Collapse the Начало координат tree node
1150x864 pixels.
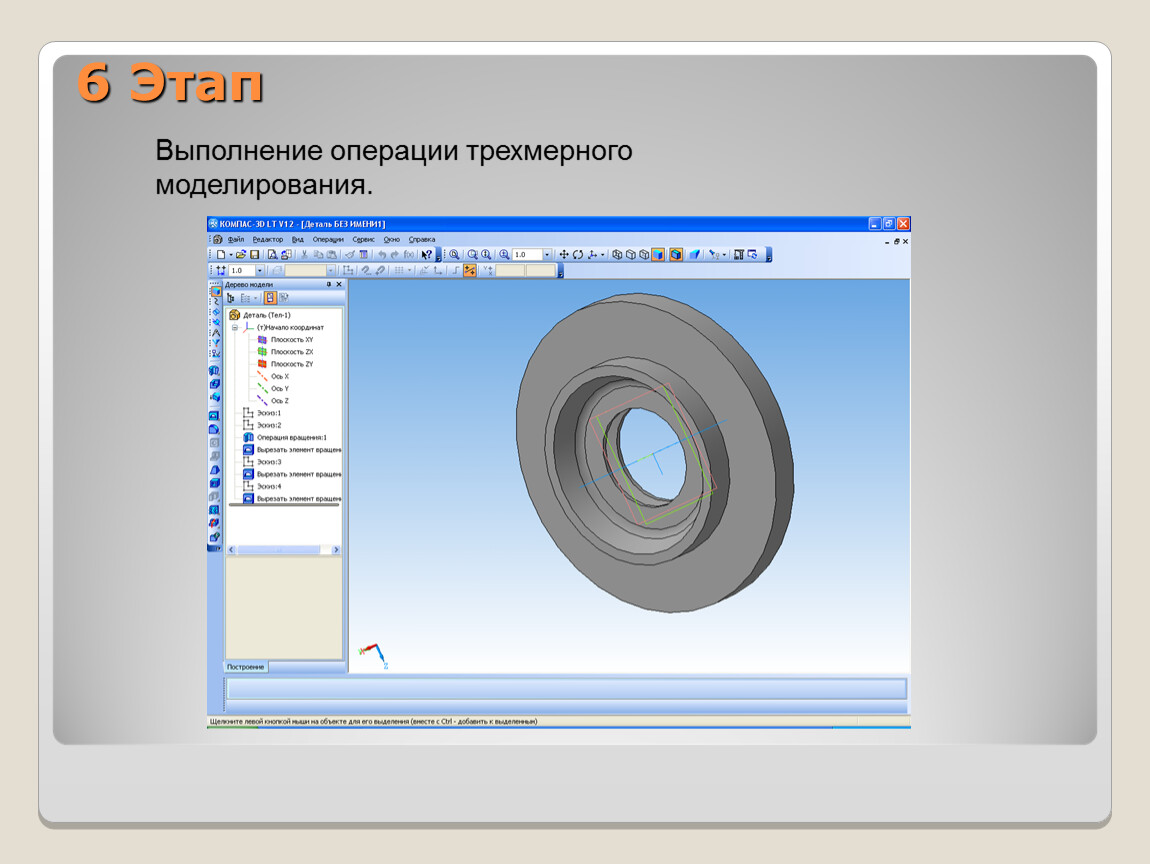coord(235,327)
